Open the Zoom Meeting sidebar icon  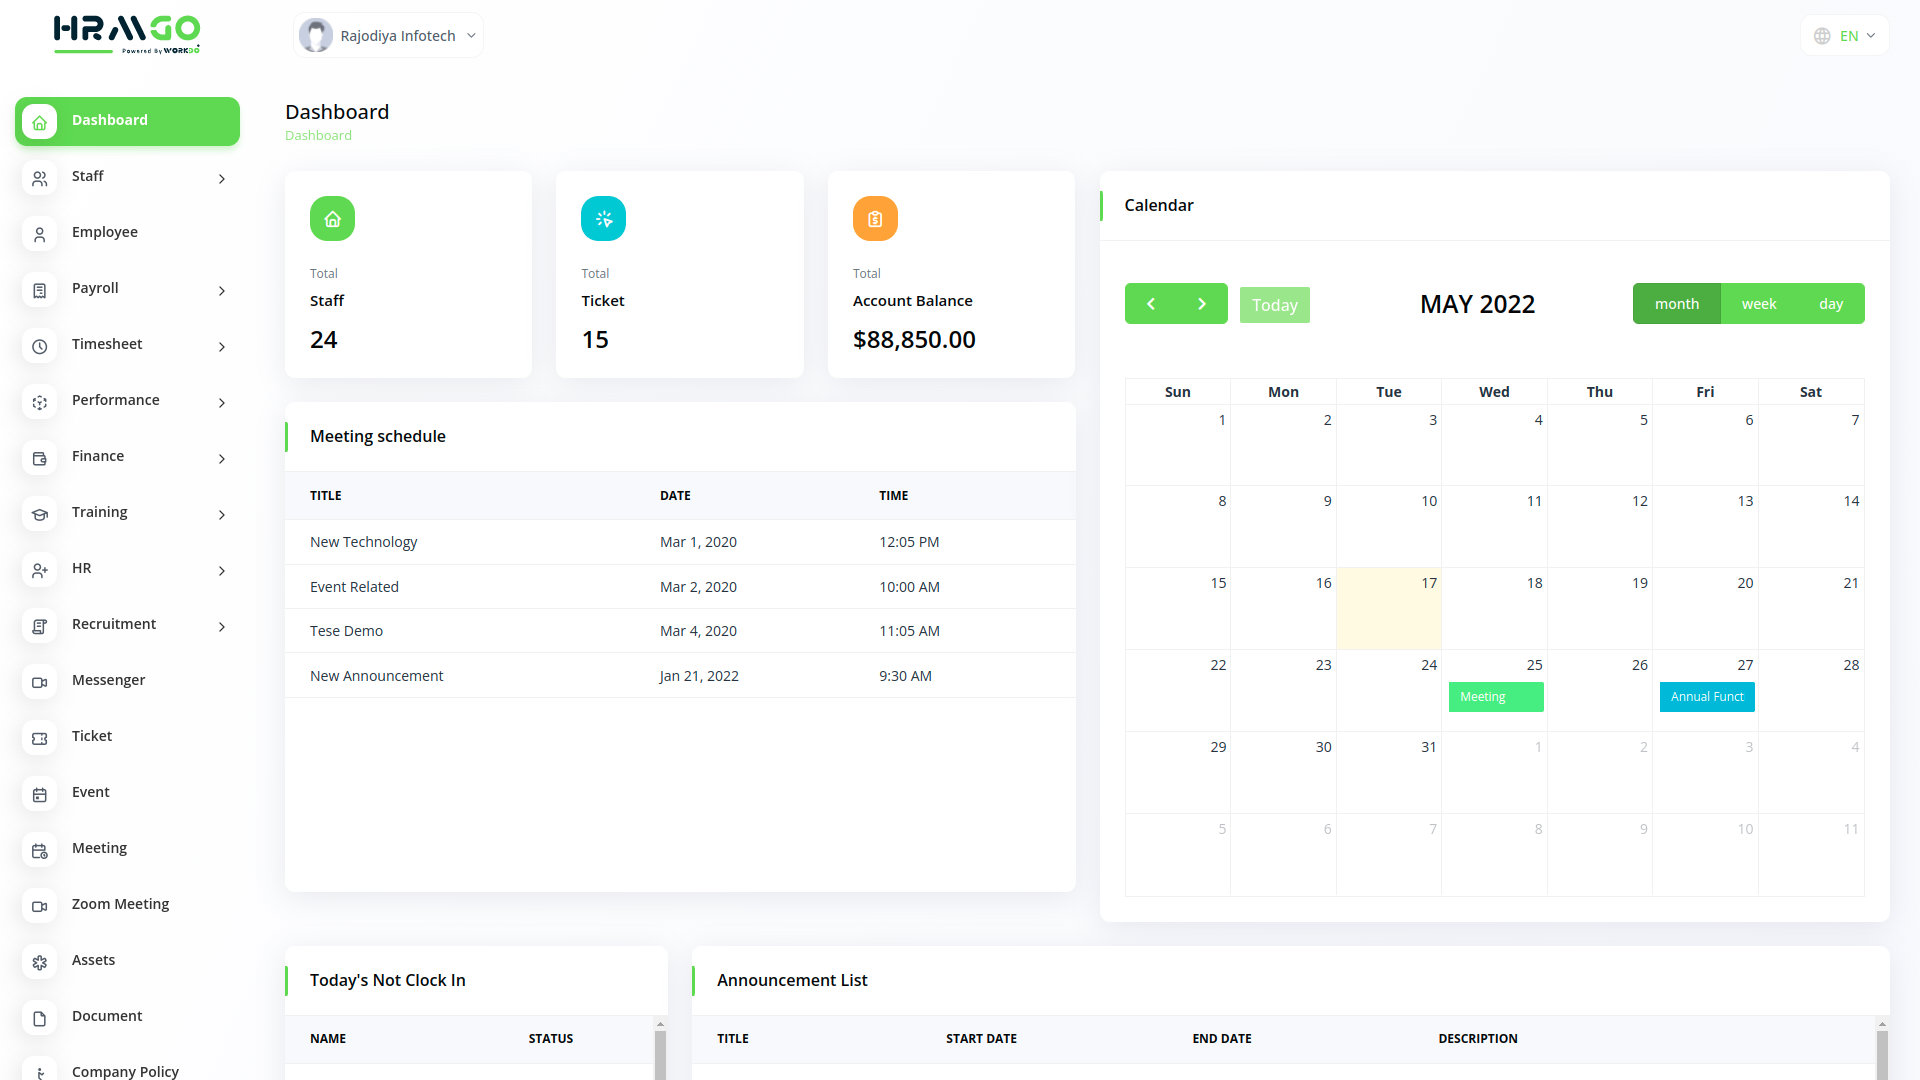click(x=39, y=906)
